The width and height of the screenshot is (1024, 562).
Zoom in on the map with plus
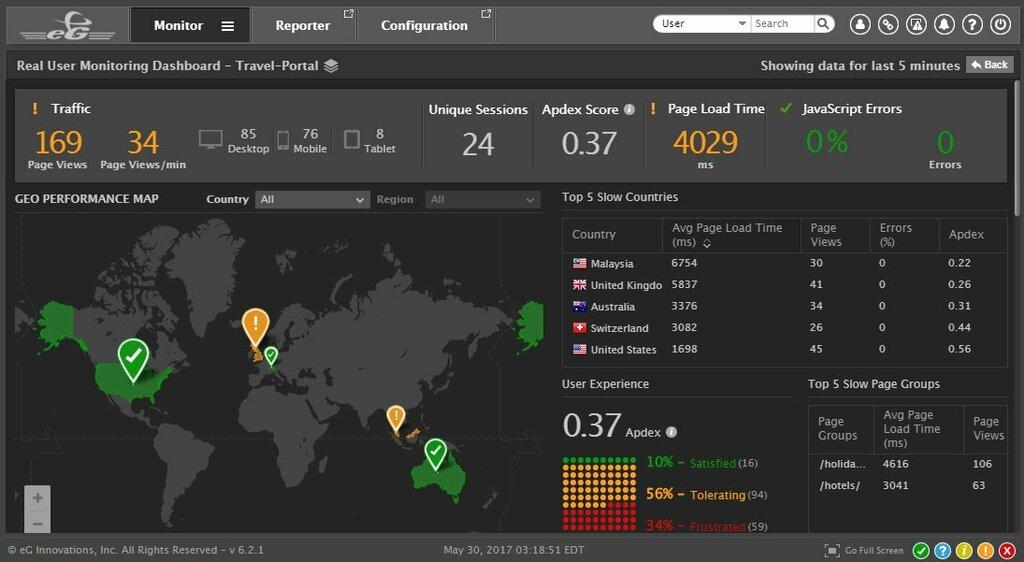pyautogui.click(x=37, y=498)
